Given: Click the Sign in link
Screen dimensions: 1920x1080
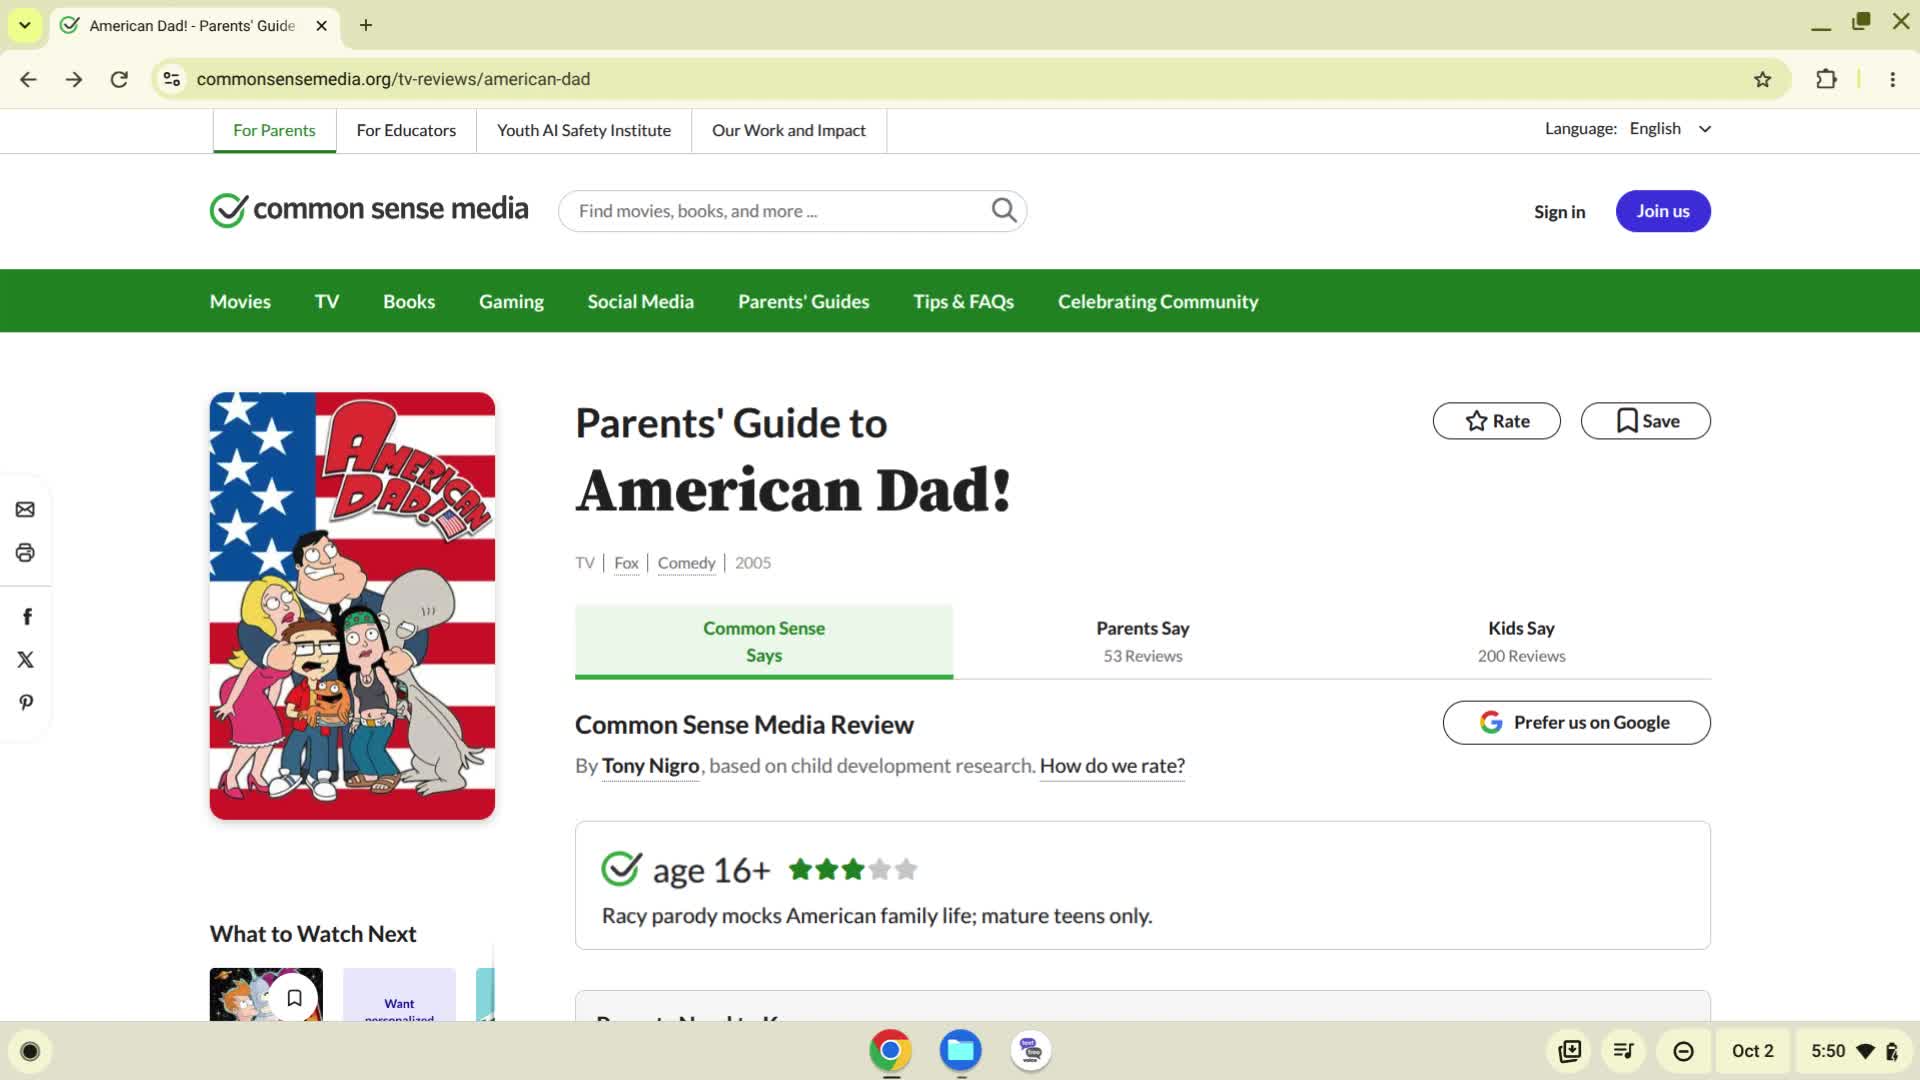Looking at the screenshot, I should pyautogui.click(x=1559, y=212).
